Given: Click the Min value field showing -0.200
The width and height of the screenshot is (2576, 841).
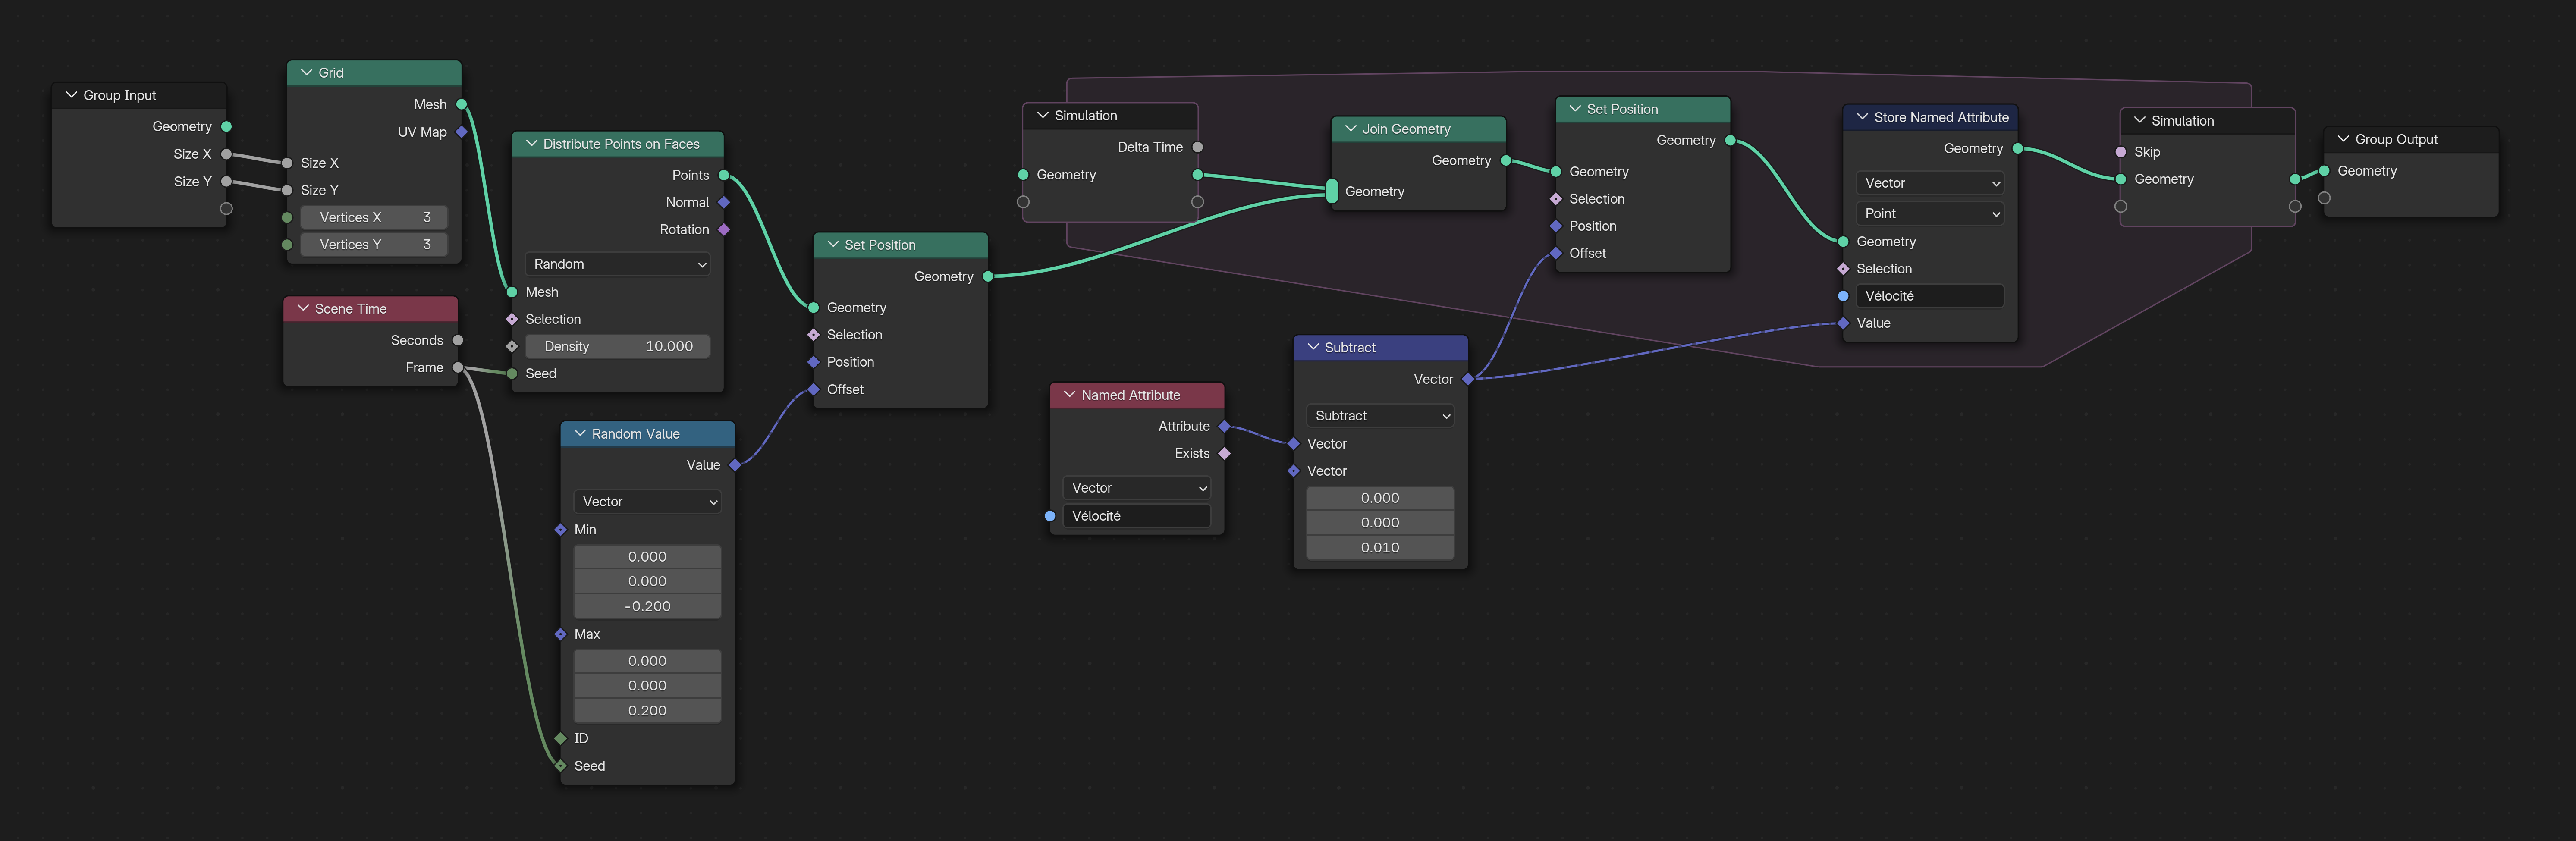Looking at the screenshot, I should tap(648, 607).
